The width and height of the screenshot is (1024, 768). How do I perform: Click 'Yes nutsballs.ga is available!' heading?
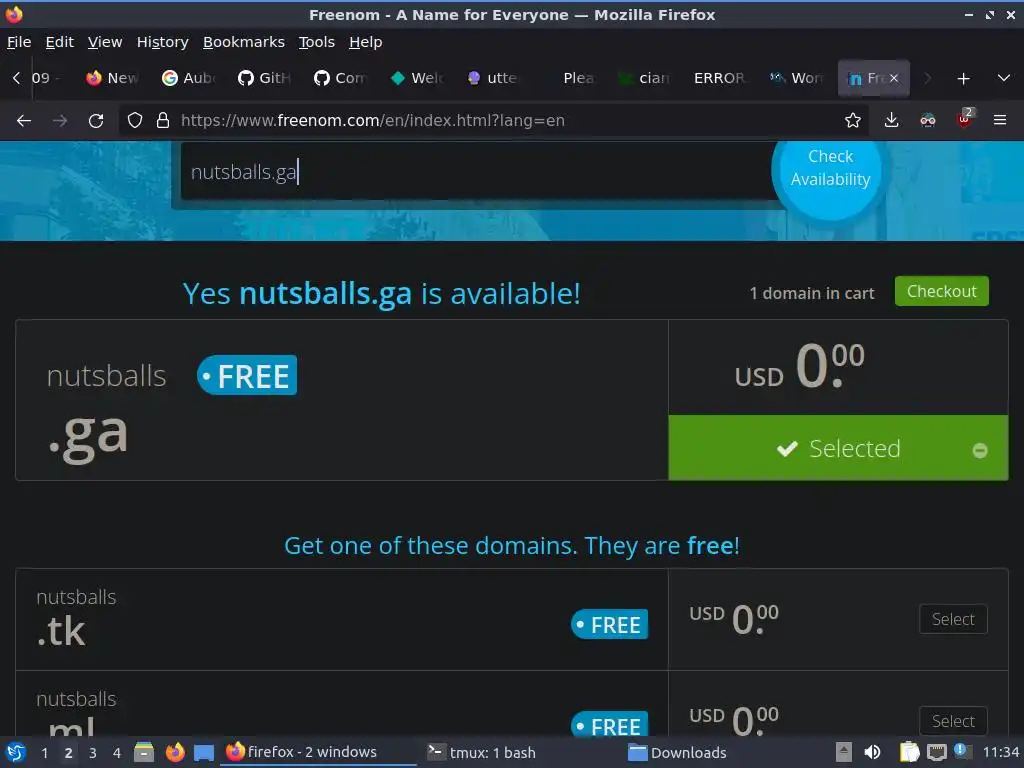point(381,294)
